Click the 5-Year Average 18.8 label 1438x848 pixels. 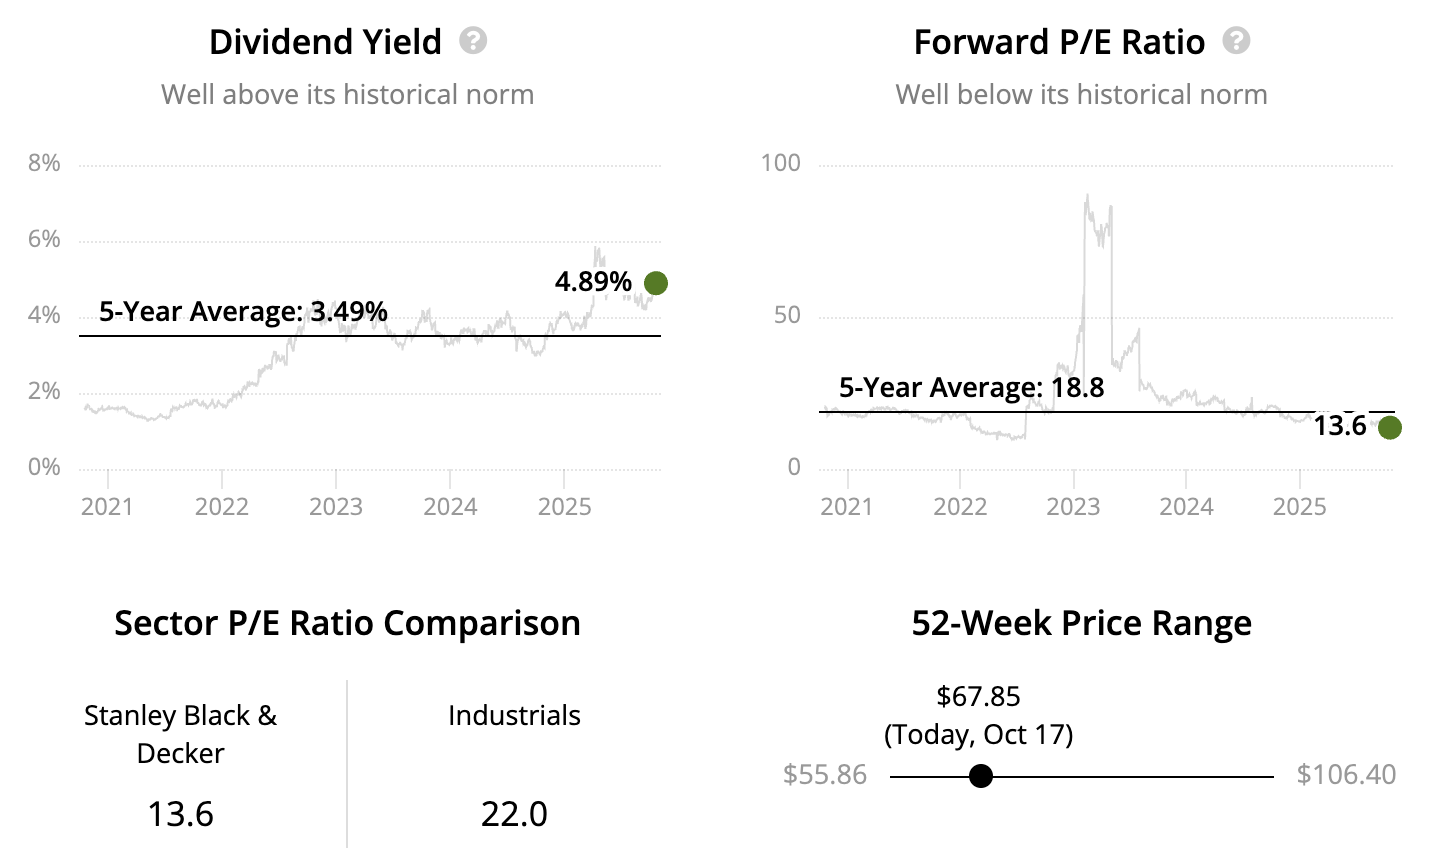pos(971,388)
